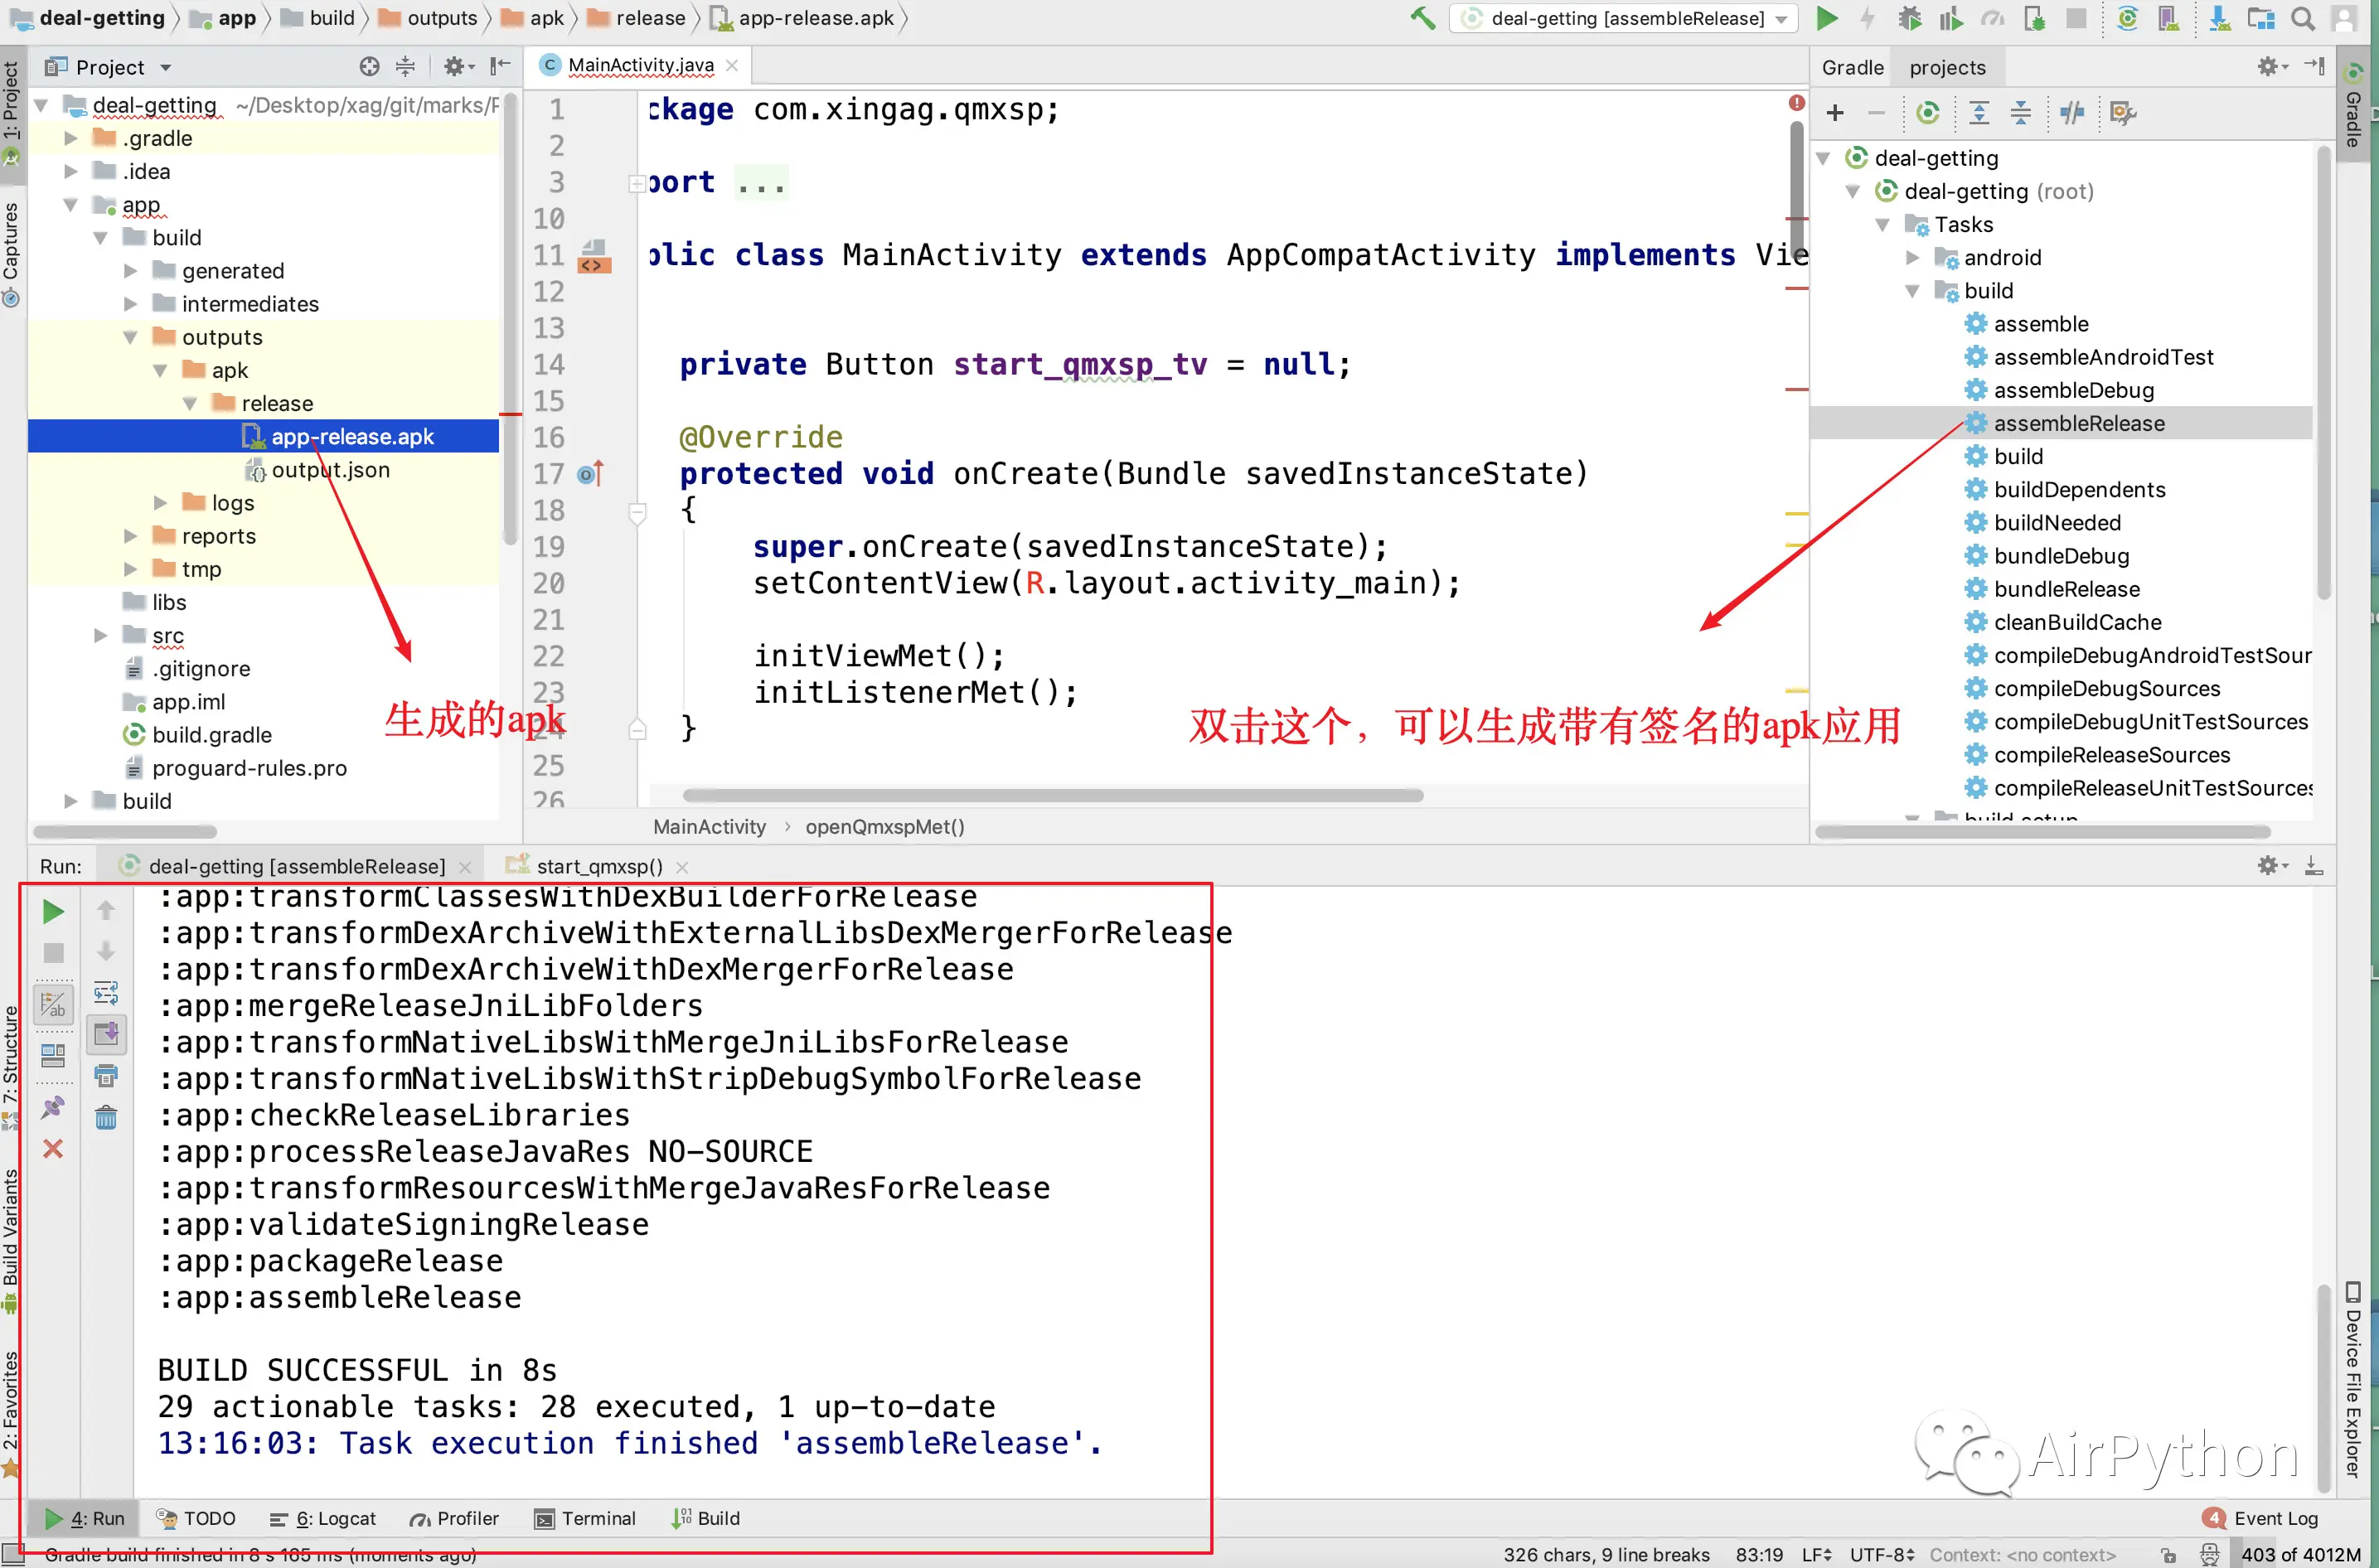Click the Debug app bug icon

pyautogui.click(x=1909, y=18)
